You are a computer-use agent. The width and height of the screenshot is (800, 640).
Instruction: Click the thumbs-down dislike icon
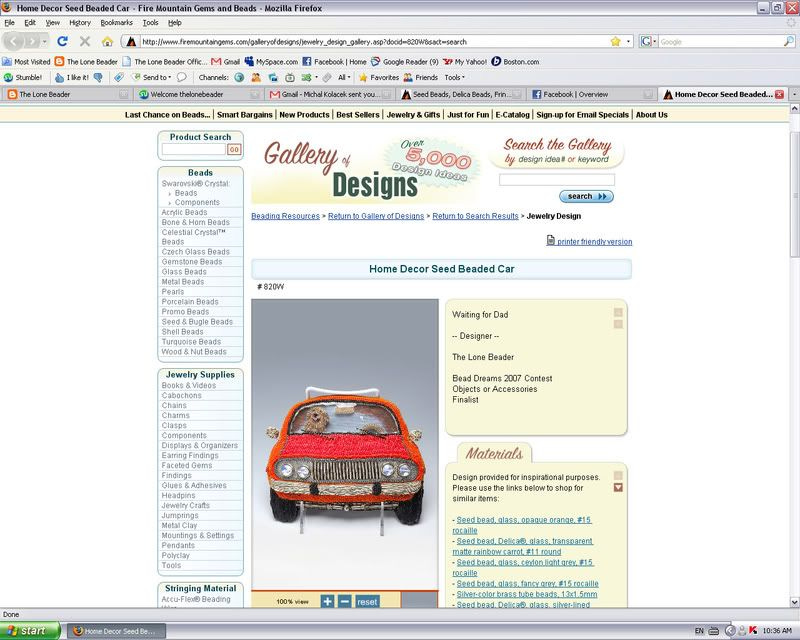coord(98,78)
